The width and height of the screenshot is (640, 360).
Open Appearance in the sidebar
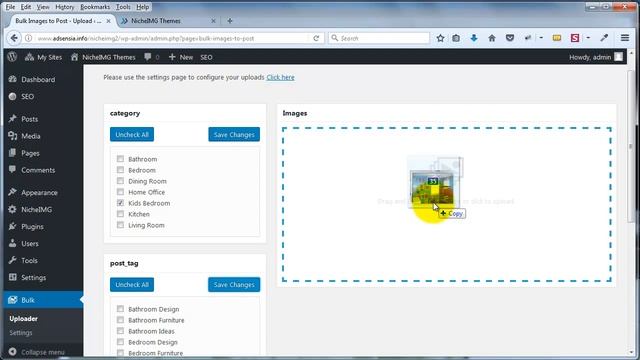pos(39,193)
